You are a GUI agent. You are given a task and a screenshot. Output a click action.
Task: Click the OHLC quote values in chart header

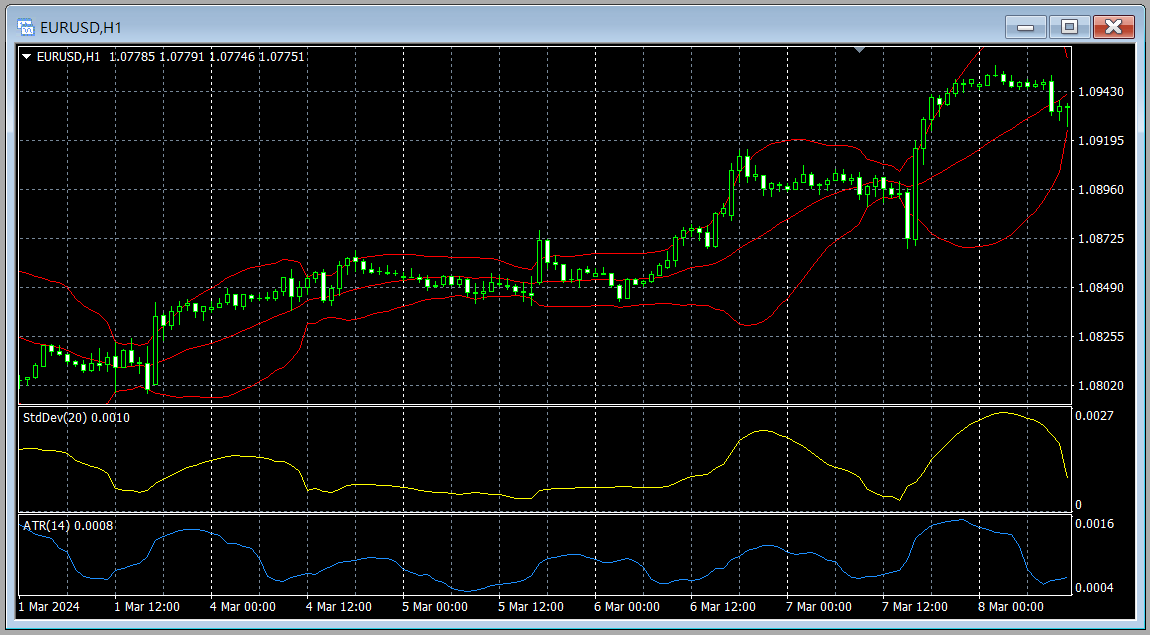coord(206,56)
